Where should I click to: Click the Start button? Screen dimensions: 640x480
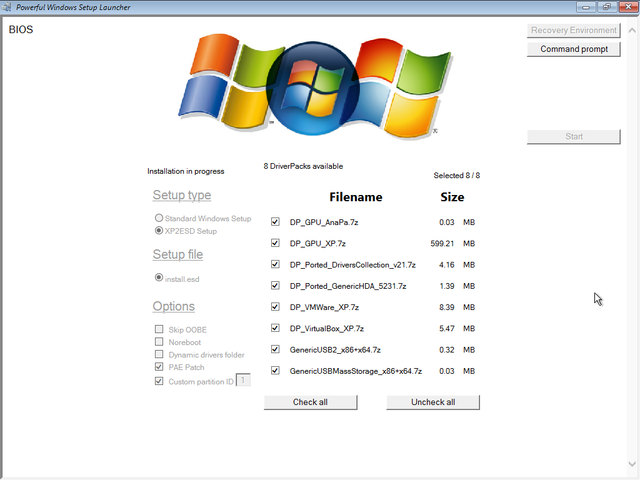click(573, 136)
